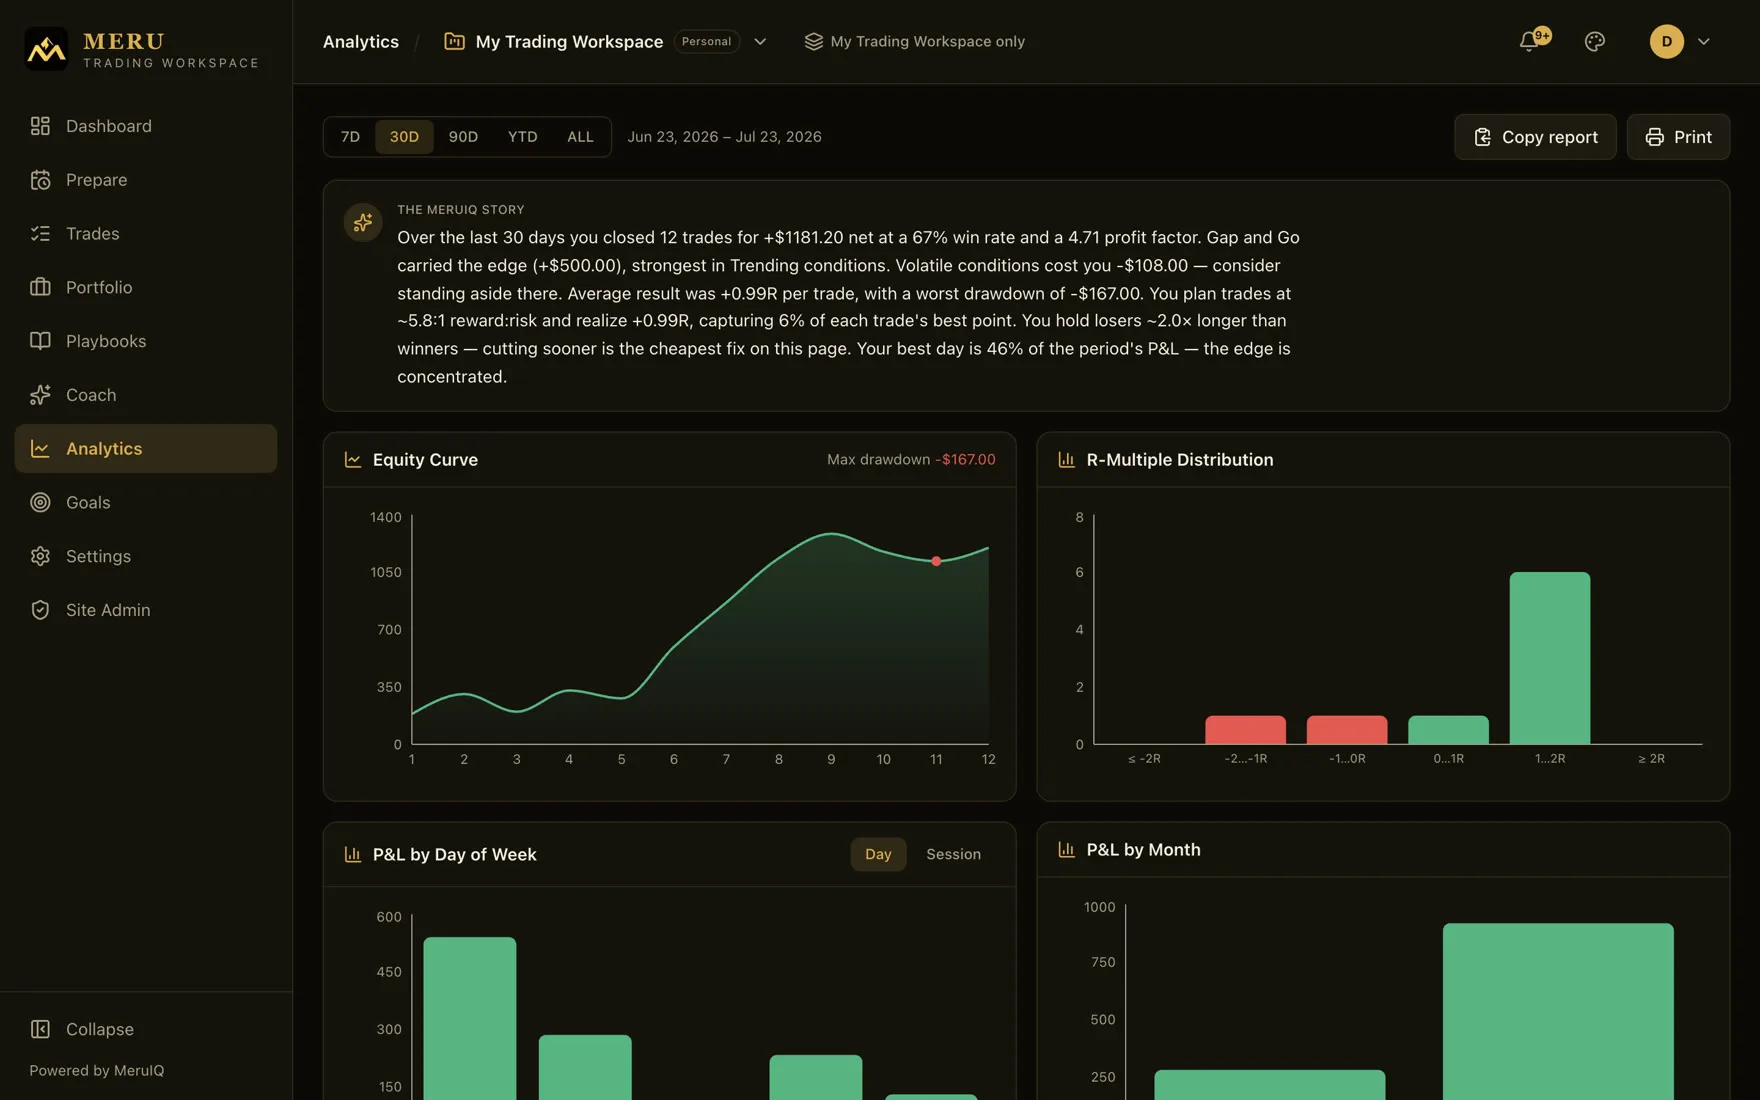Click the 1...2R green bar
The image size is (1760, 1100).
click(1549, 658)
